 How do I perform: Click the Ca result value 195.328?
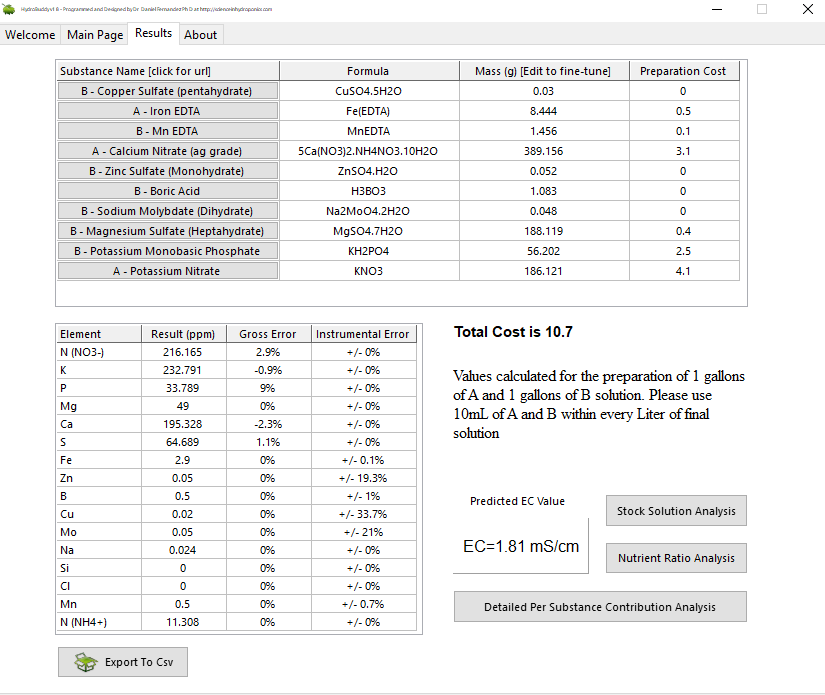(184, 424)
